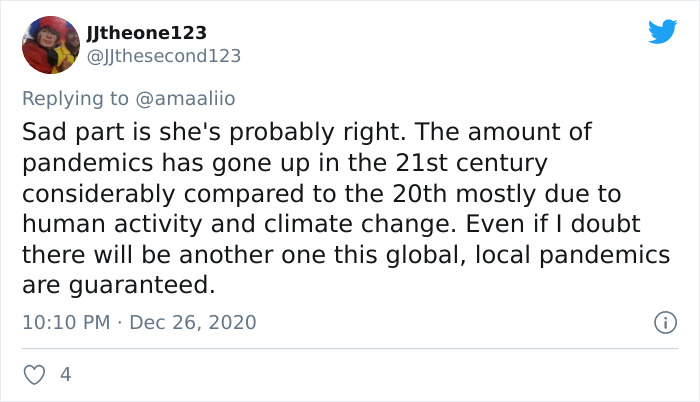Click the Dec 26, 2020 date
This screenshot has height=402, width=700.
[x=193, y=323]
